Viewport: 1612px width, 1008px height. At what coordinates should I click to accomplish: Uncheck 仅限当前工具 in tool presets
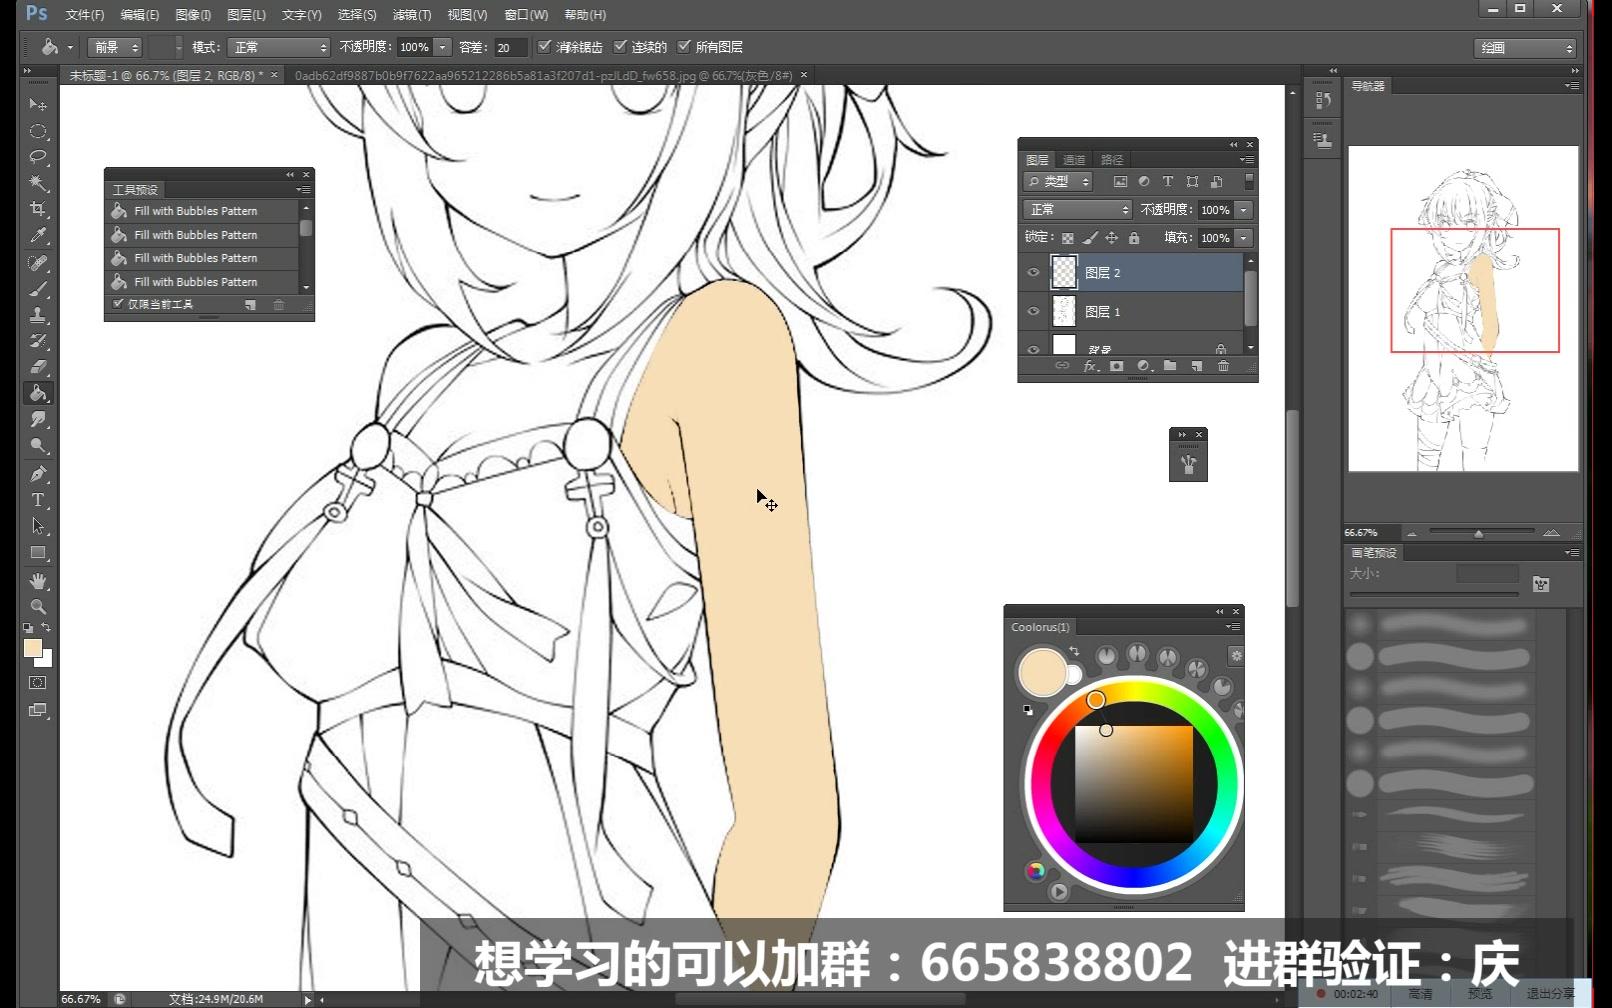click(x=118, y=304)
